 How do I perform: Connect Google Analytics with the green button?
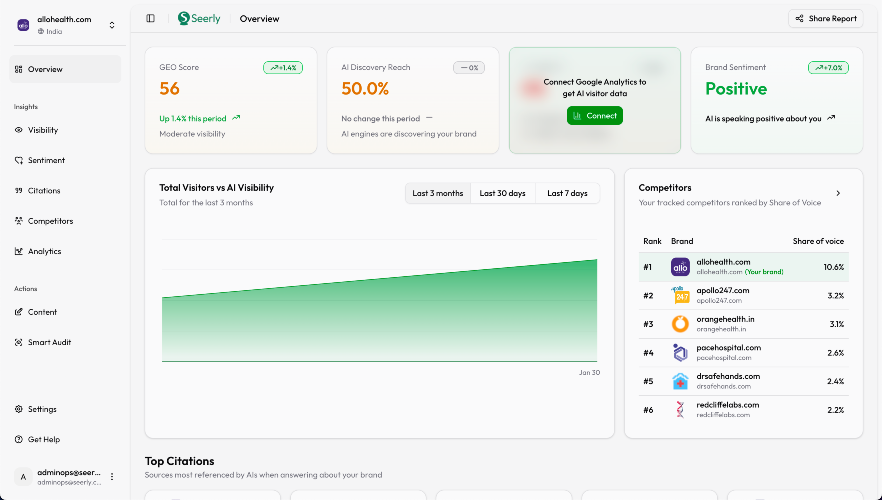[x=595, y=116]
